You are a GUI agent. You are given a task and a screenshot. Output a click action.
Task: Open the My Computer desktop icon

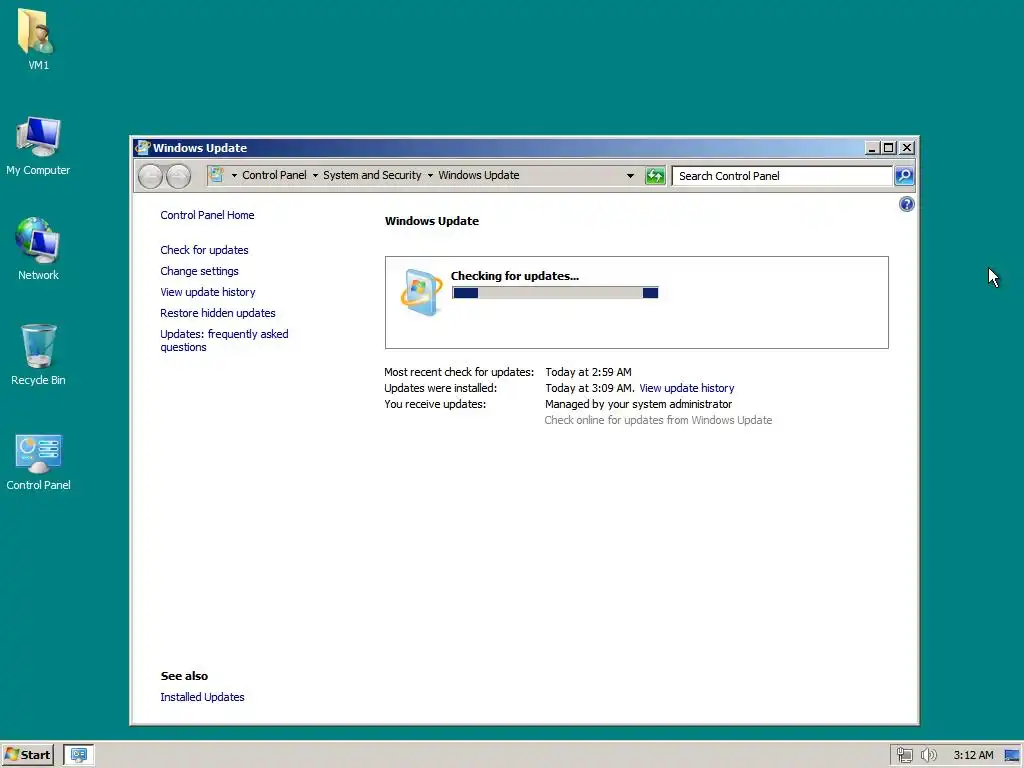[38, 146]
